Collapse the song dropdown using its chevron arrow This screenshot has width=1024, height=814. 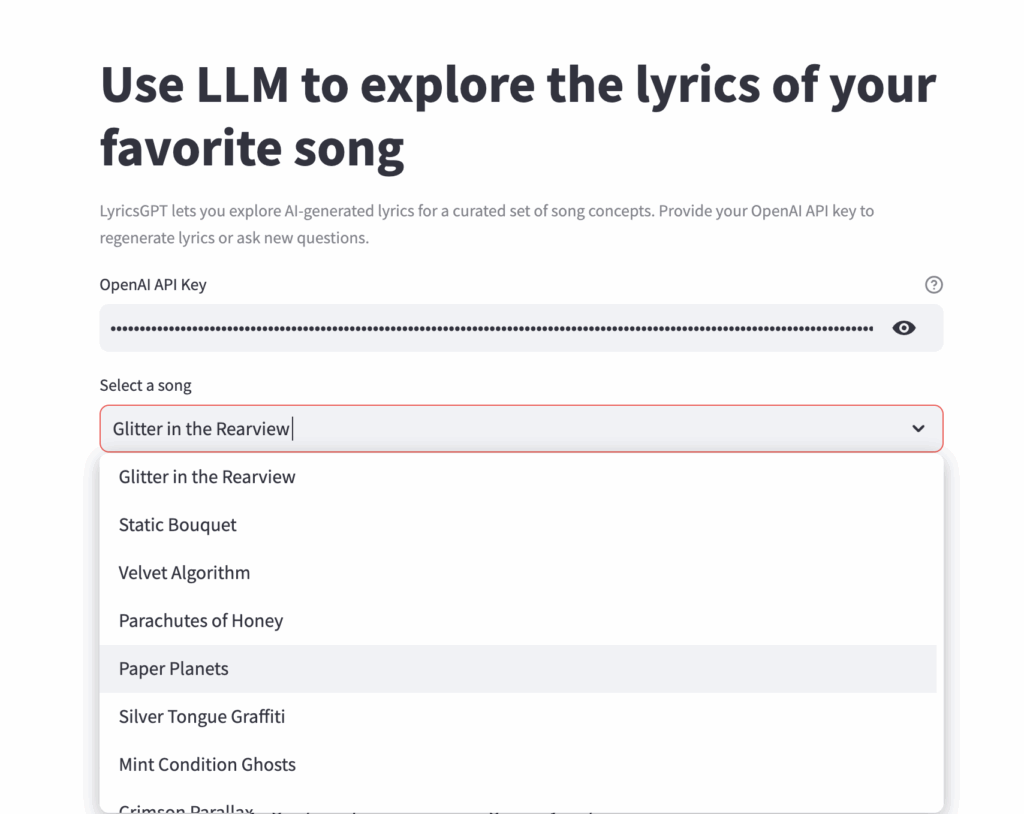coord(918,429)
